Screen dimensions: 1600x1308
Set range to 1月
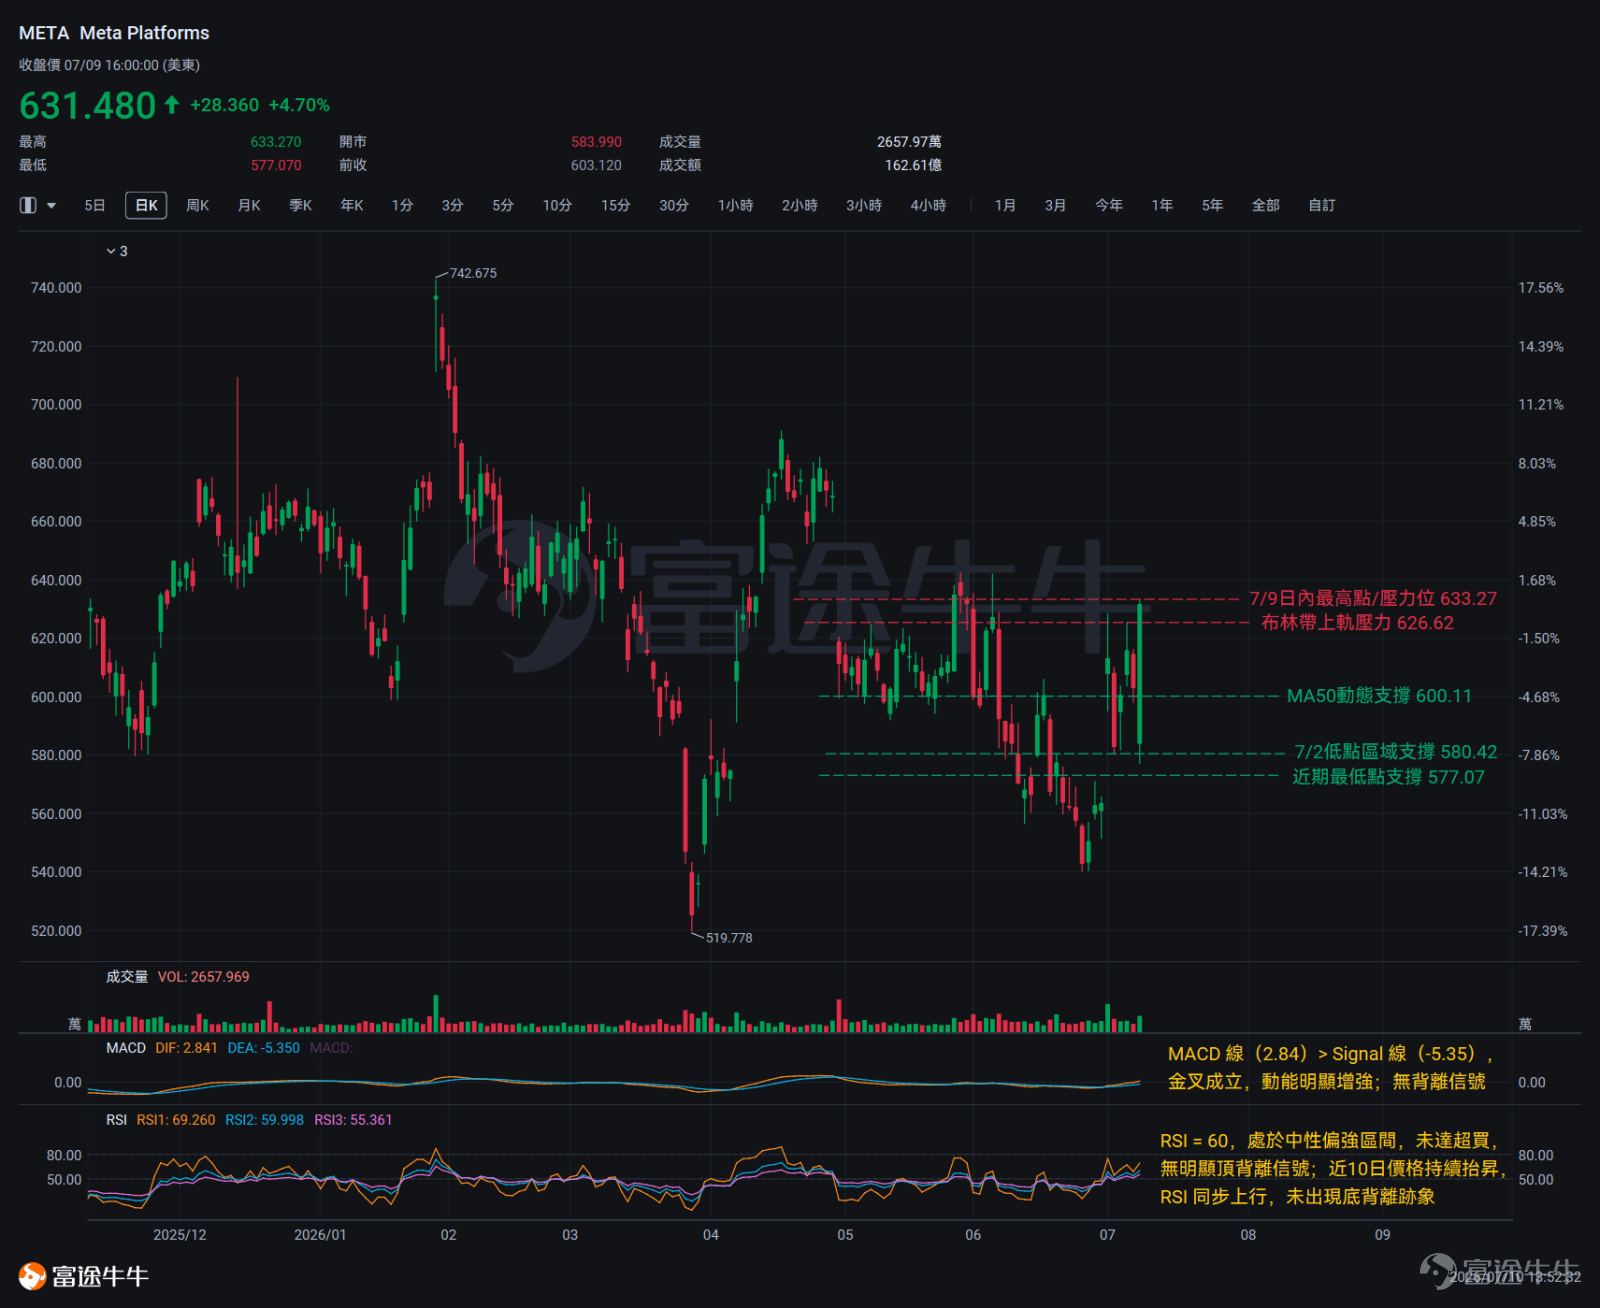[1005, 205]
